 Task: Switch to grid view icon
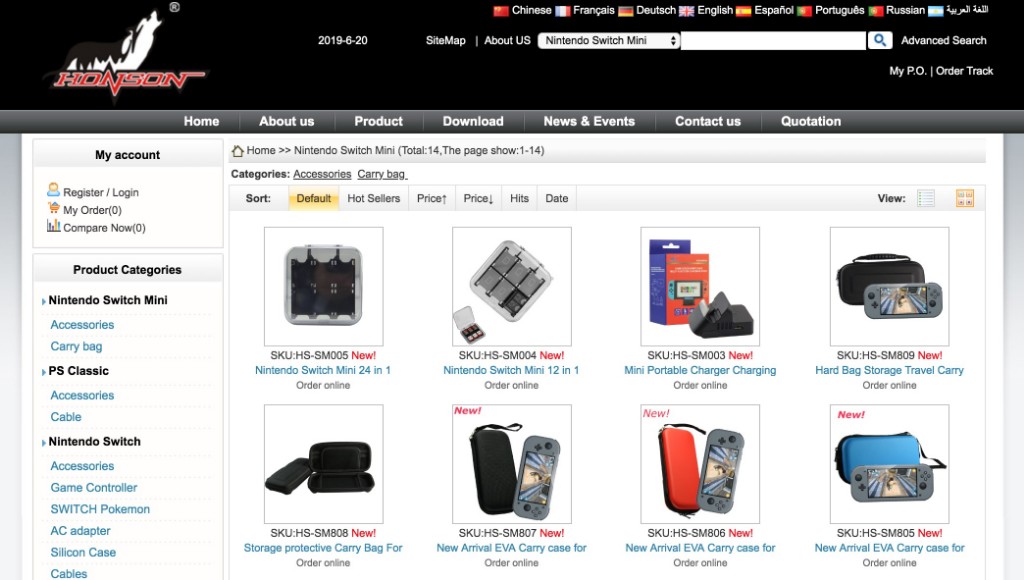pos(965,198)
